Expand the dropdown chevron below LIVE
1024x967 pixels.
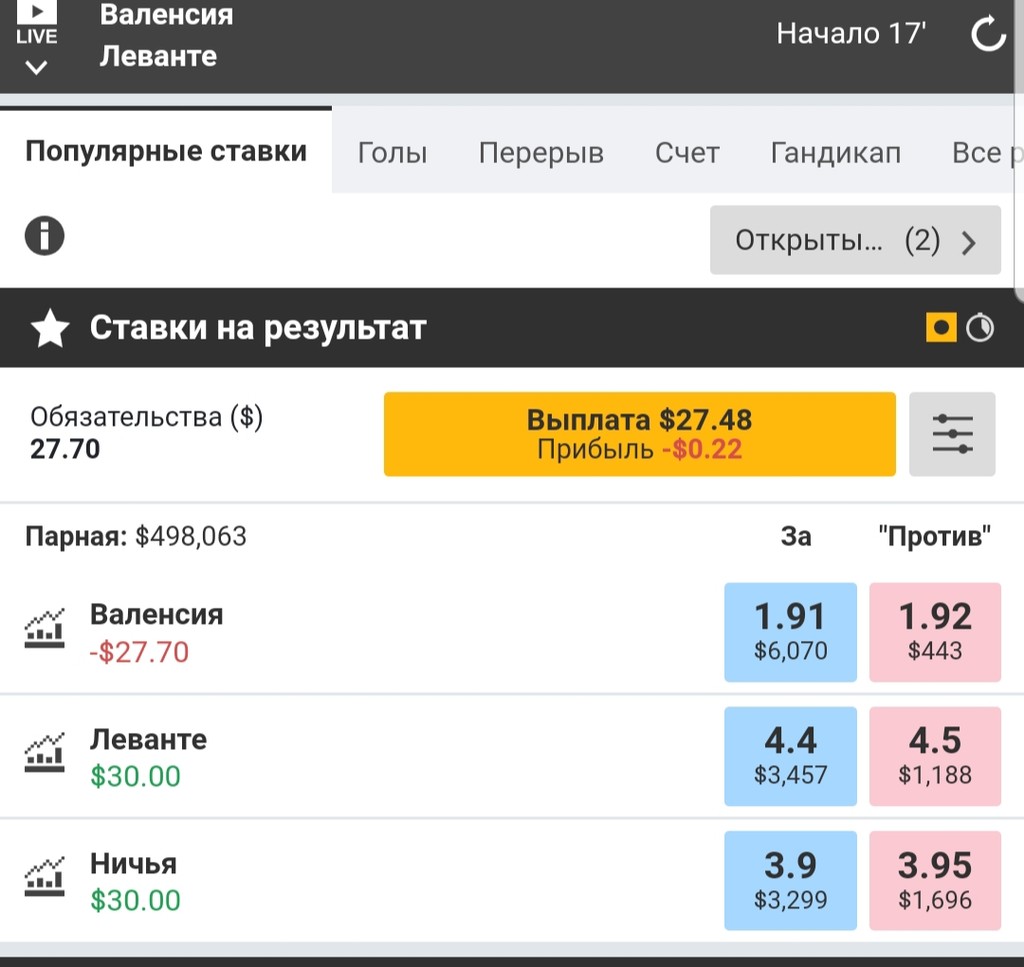point(37,68)
